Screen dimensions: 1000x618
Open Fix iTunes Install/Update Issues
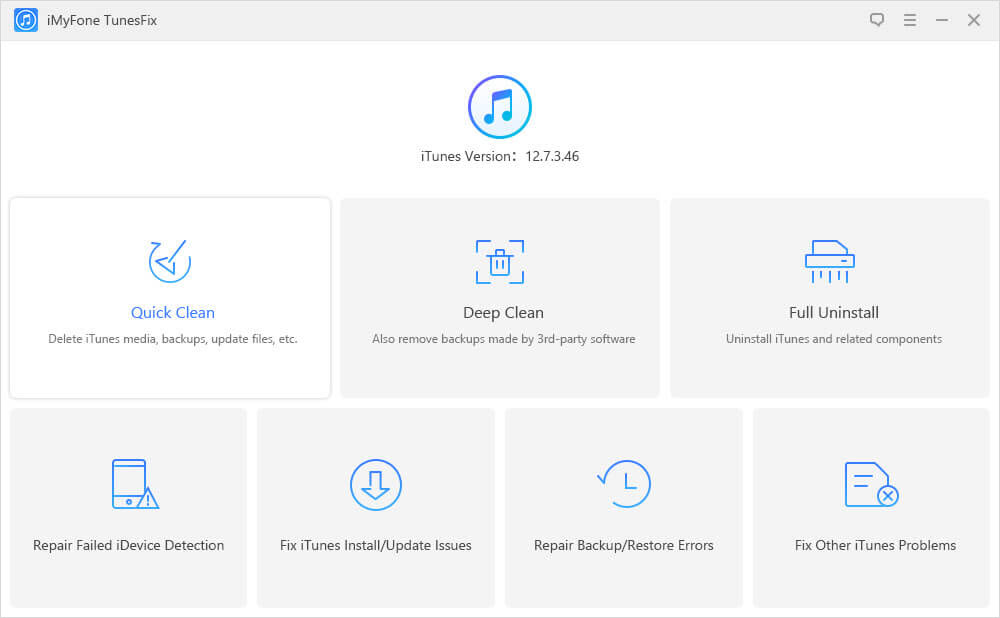pyautogui.click(x=376, y=545)
